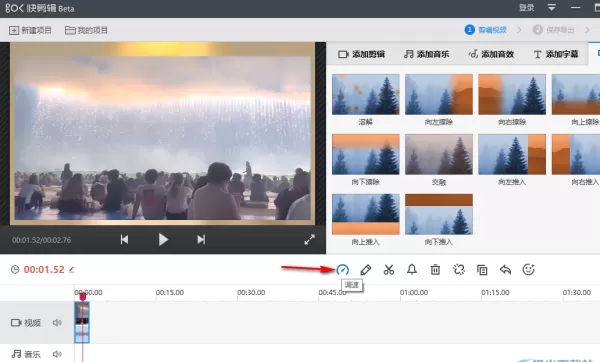Select the 向上推入 transition thumbnail
The image size is (600, 362).
365,214
